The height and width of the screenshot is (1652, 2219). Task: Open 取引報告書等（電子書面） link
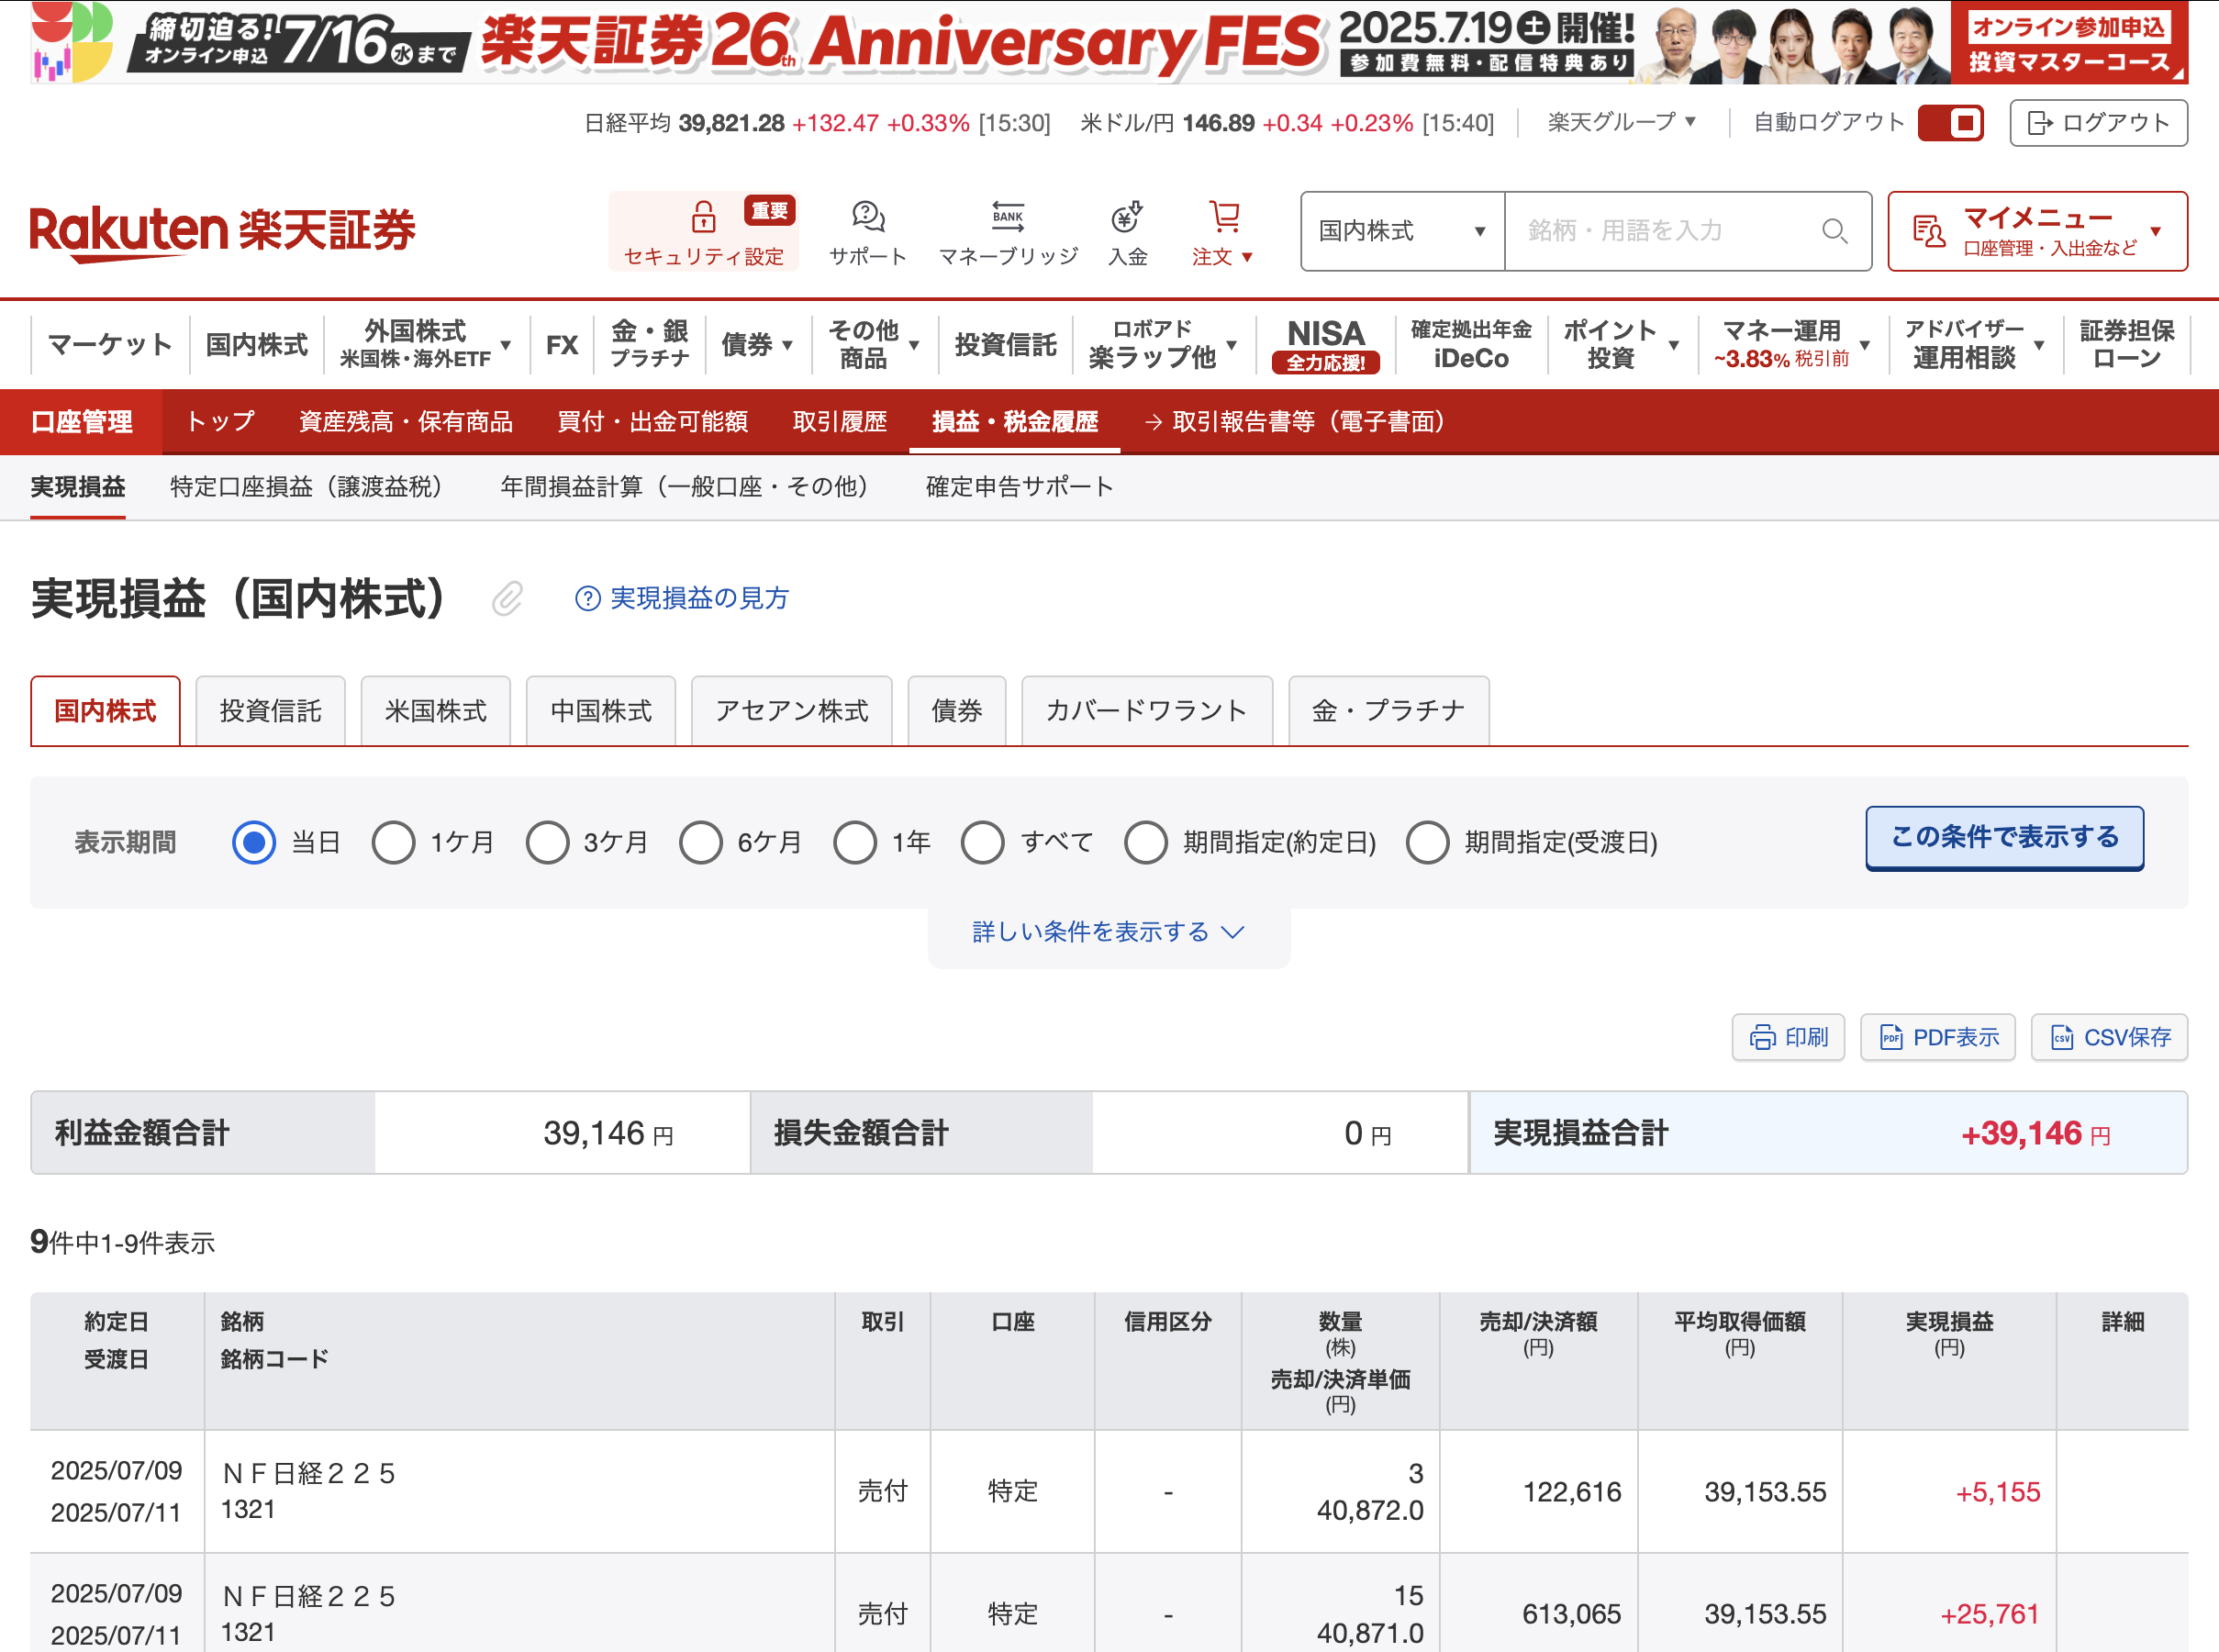coord(1297,422)
